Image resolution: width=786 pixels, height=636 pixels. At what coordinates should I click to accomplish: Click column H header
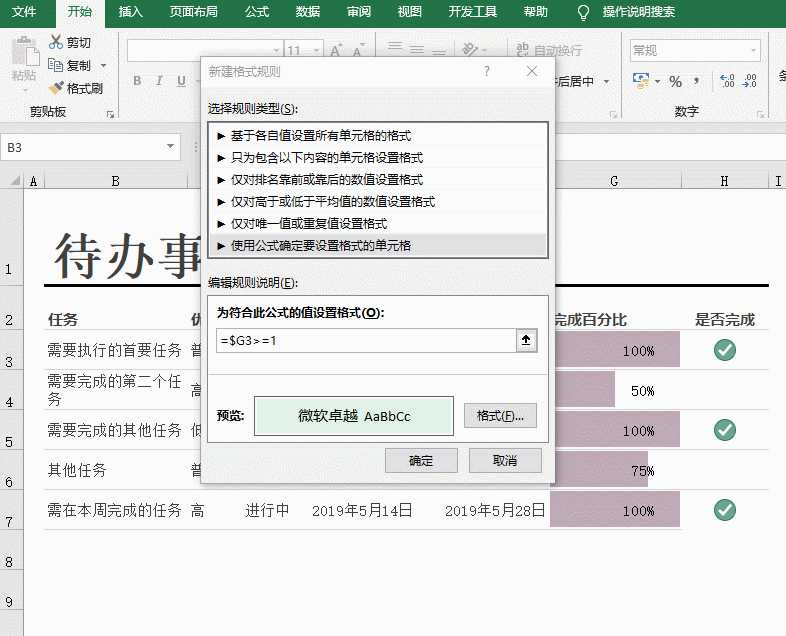pos(724,180)
